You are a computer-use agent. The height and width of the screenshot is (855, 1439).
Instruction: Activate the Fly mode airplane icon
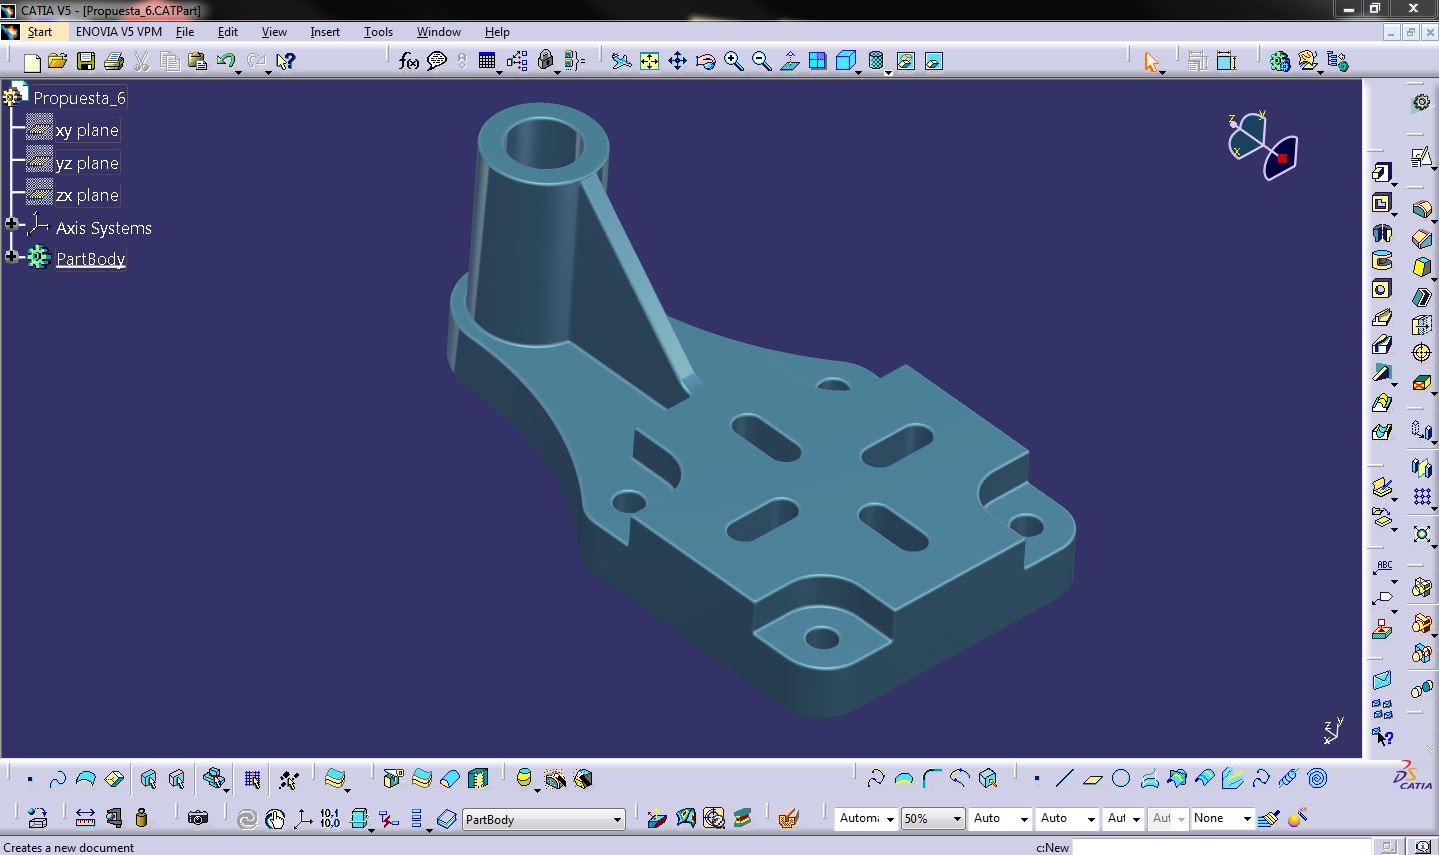pyautogui.click(x=621, y=62)
